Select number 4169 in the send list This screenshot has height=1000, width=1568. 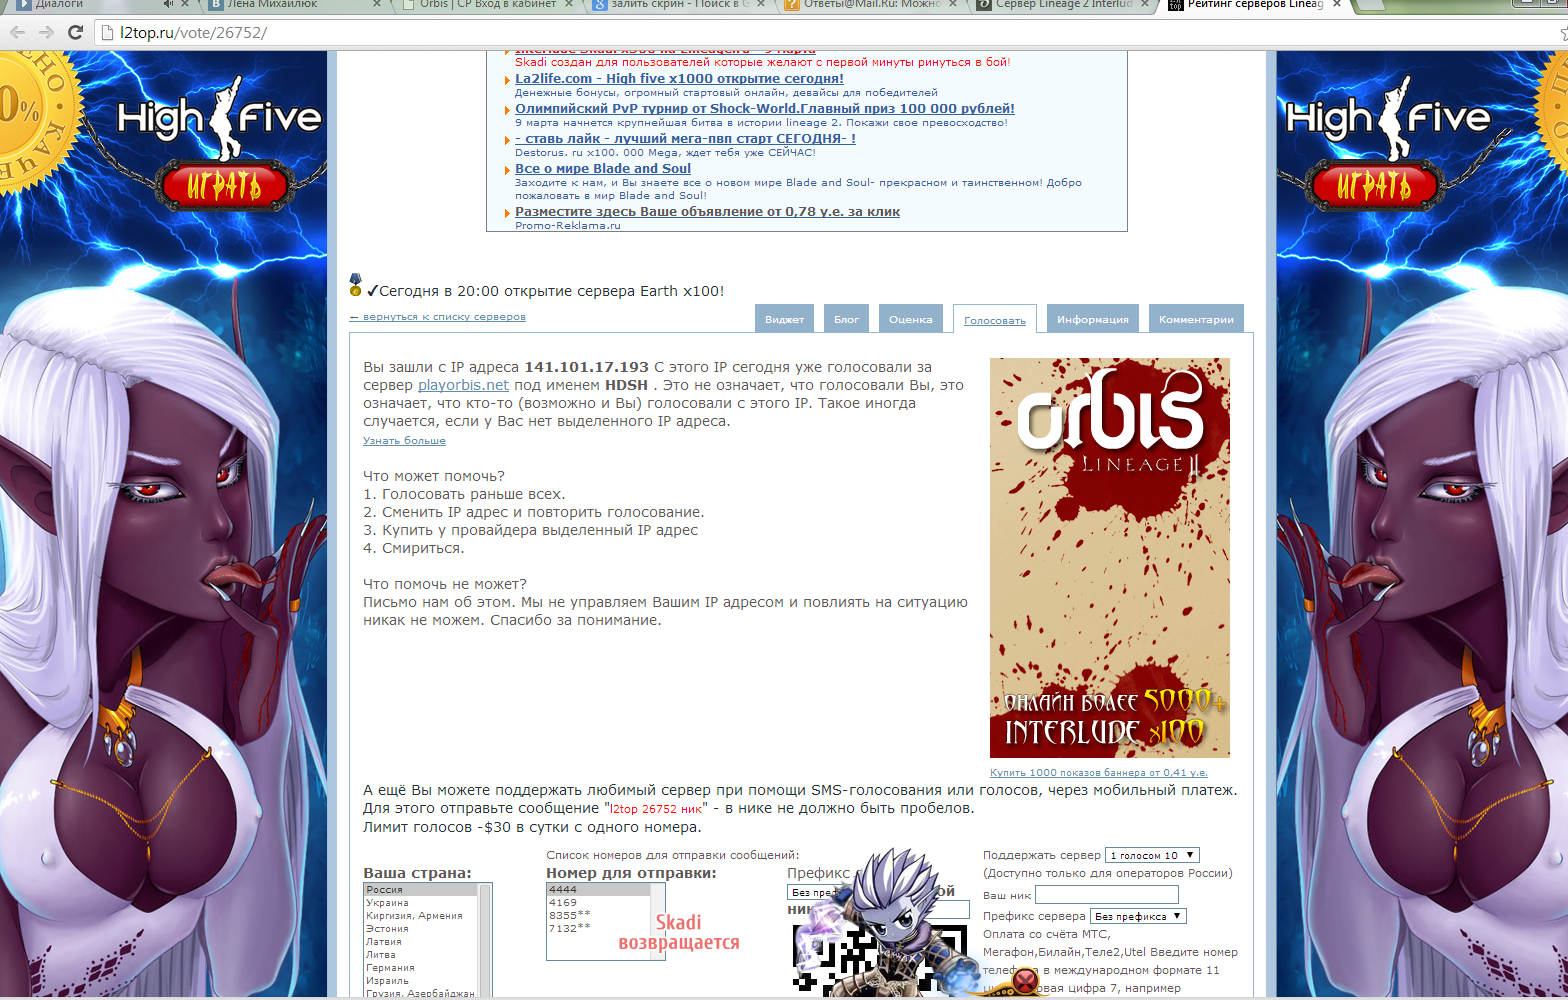(598, 902)
